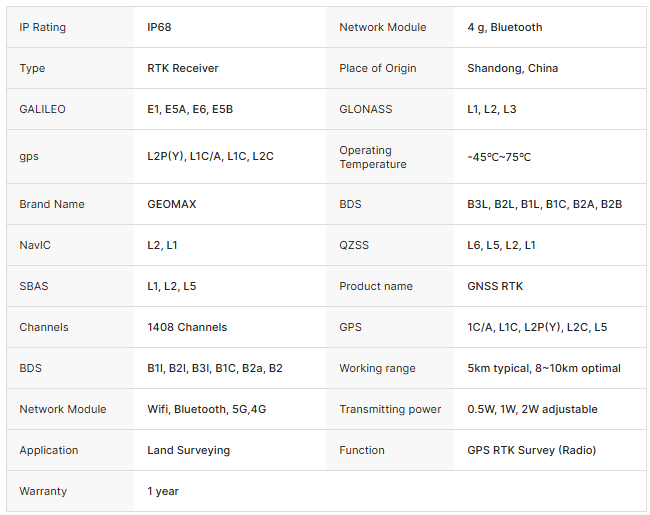
Task: Select the Brand Name label
Action: click(x=52, y=204)
